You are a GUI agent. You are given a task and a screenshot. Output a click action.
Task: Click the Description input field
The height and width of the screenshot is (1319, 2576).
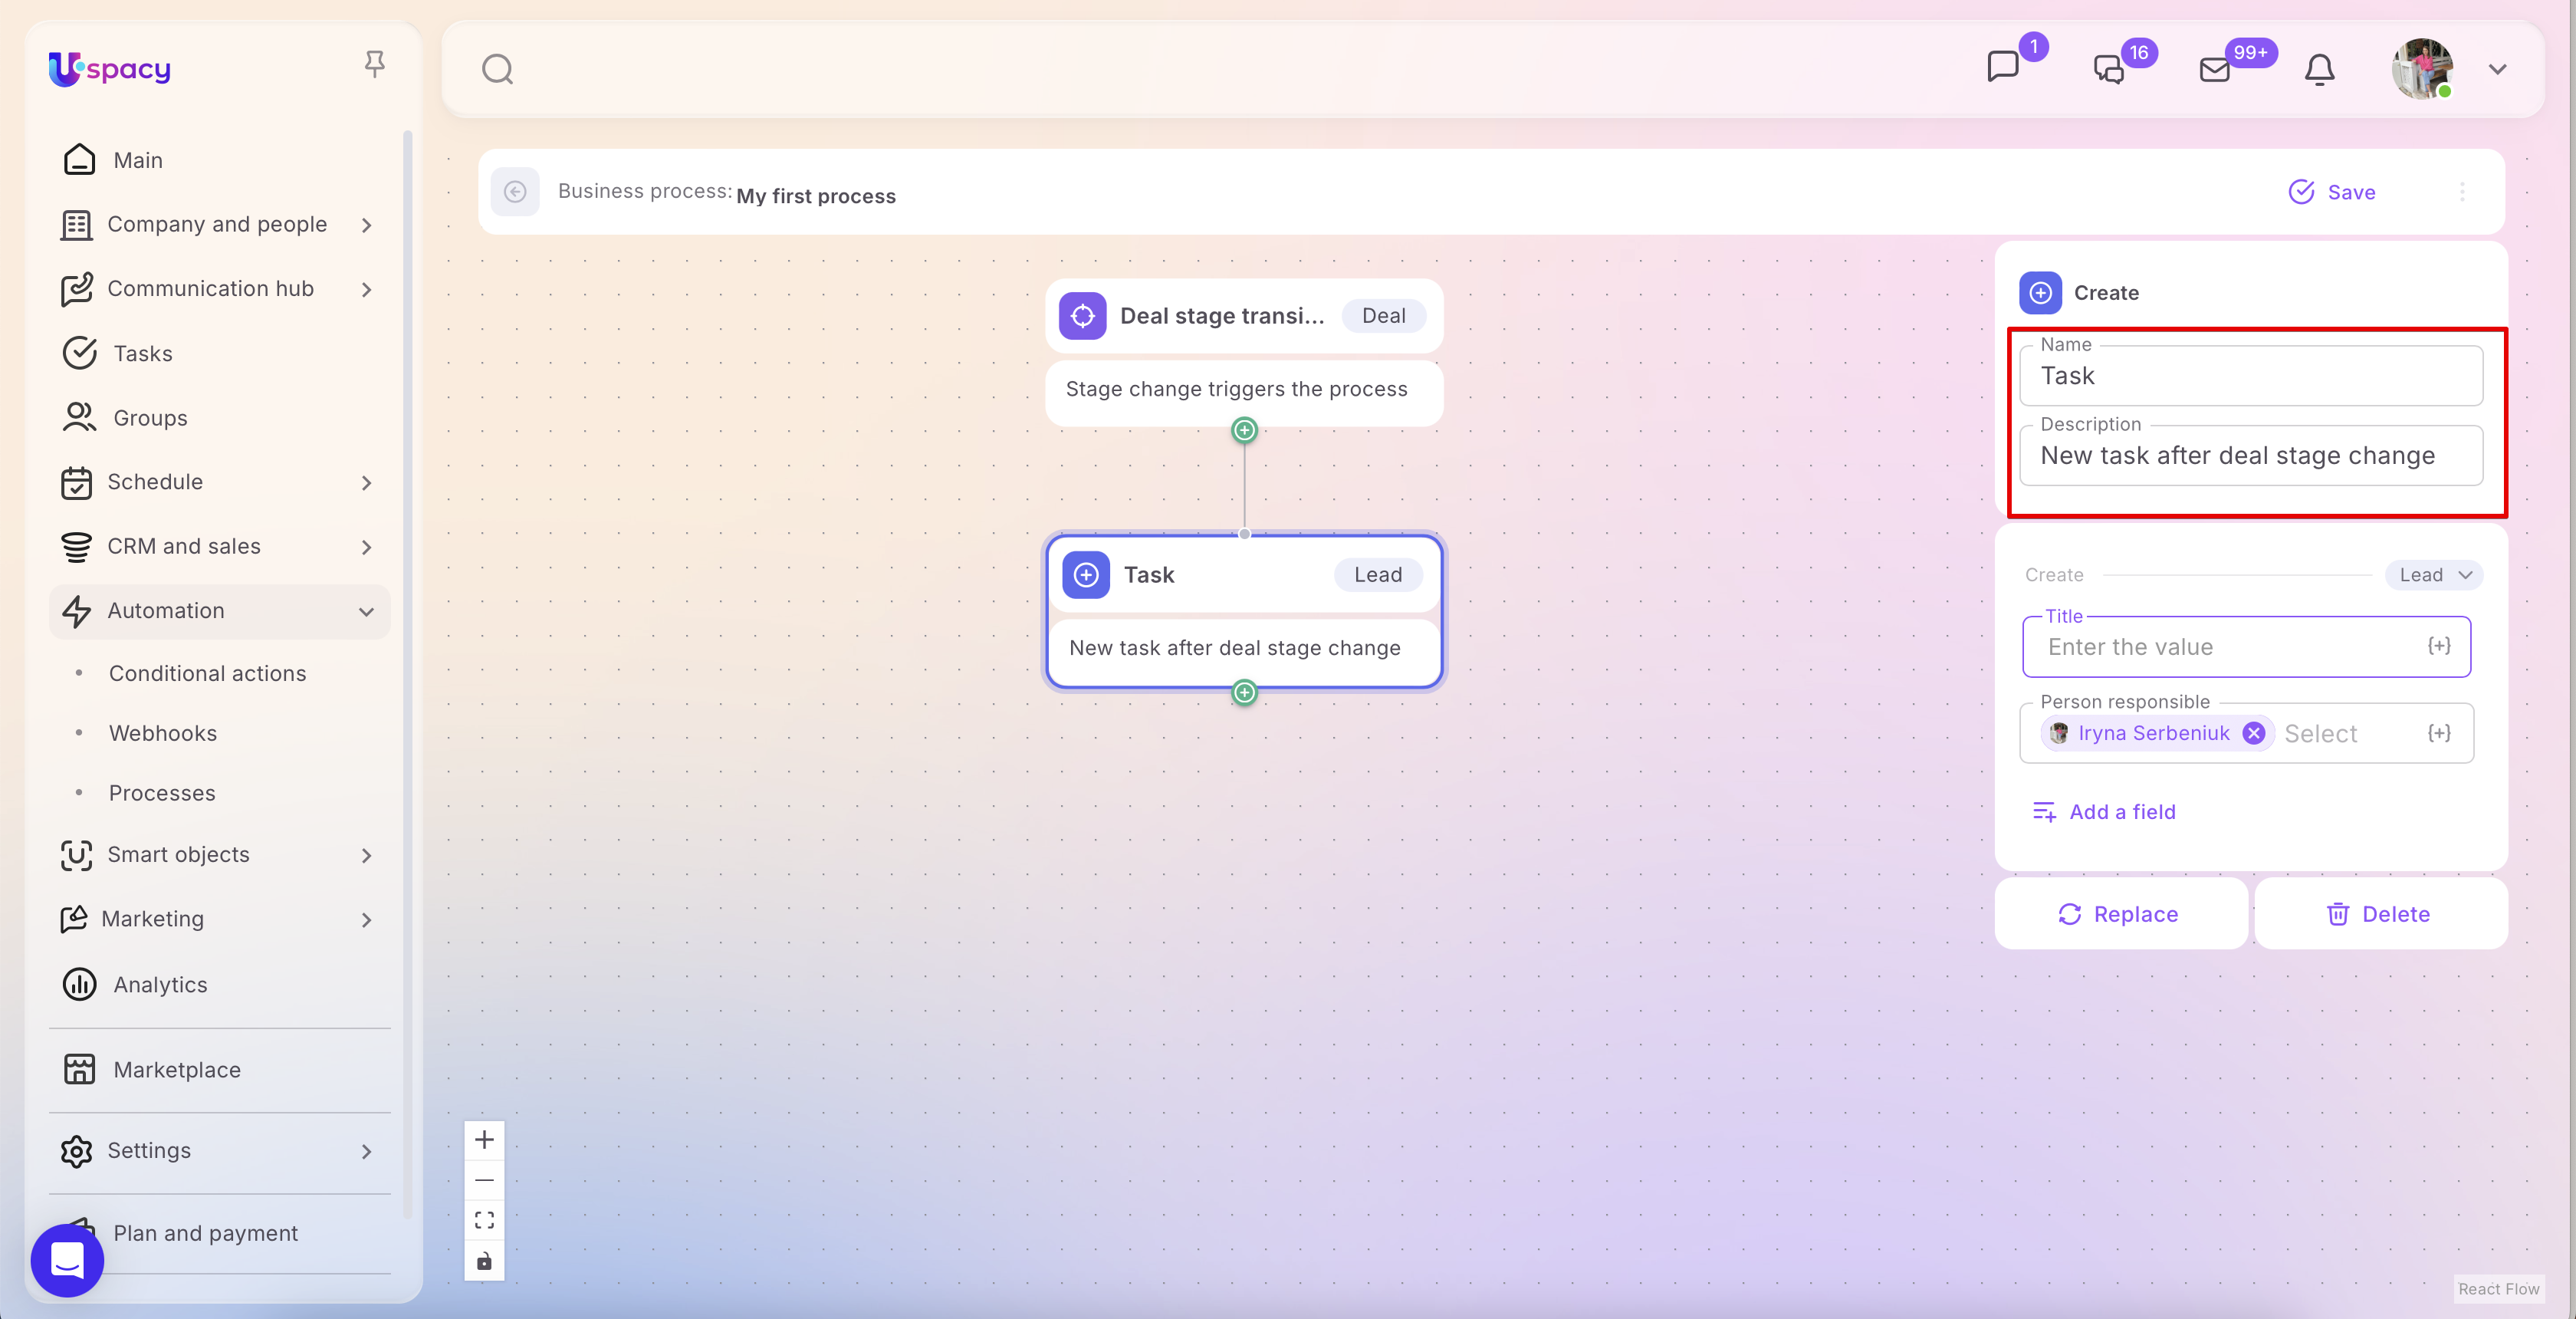2250,456
